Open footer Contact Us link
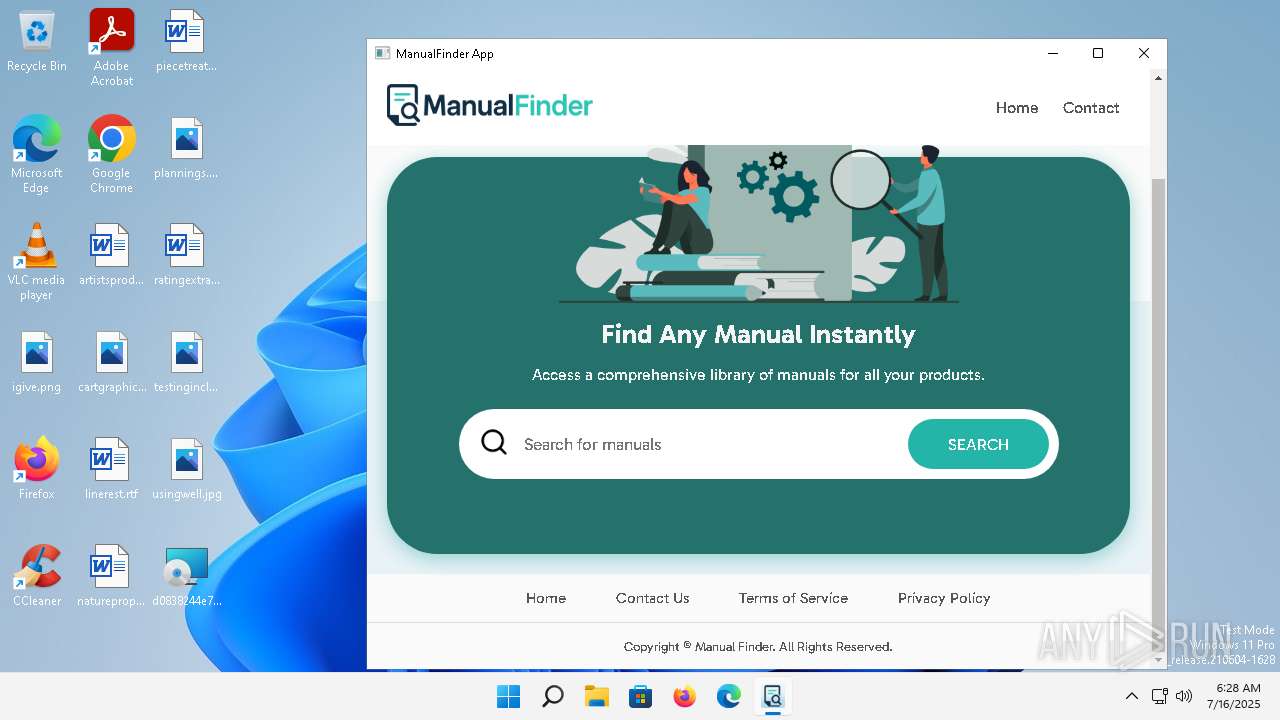 pyautogui.click(x=653, y=598)
